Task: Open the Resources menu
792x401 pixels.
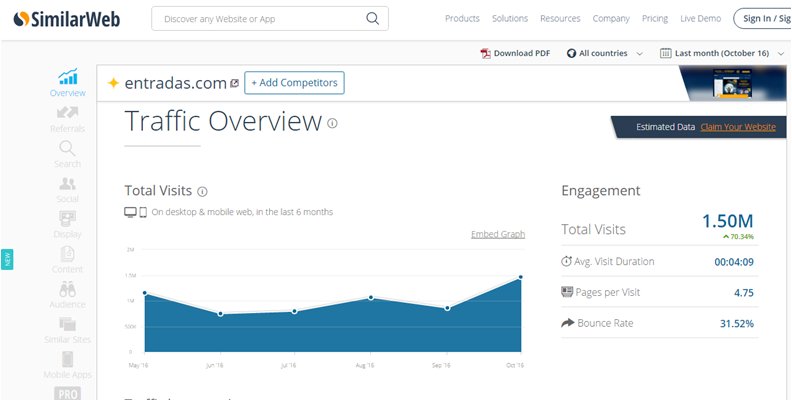Action: [x=560, y=19]
